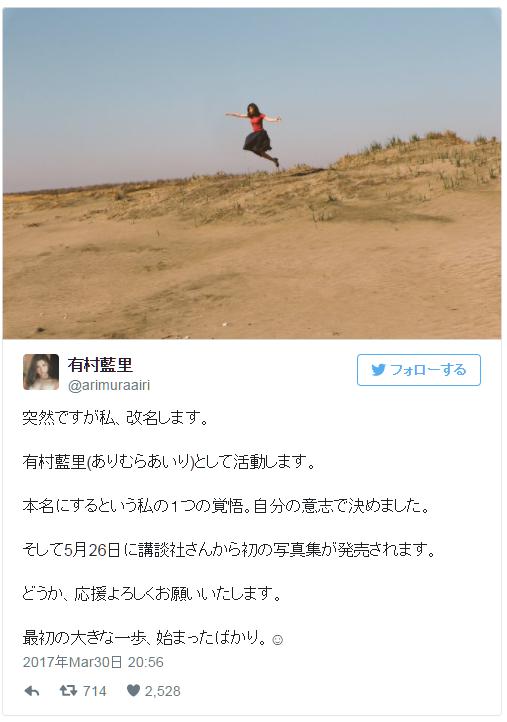Click the smiley emoji ending the tweet
This screenshot has width=507, height=722.
click(278, 640)
